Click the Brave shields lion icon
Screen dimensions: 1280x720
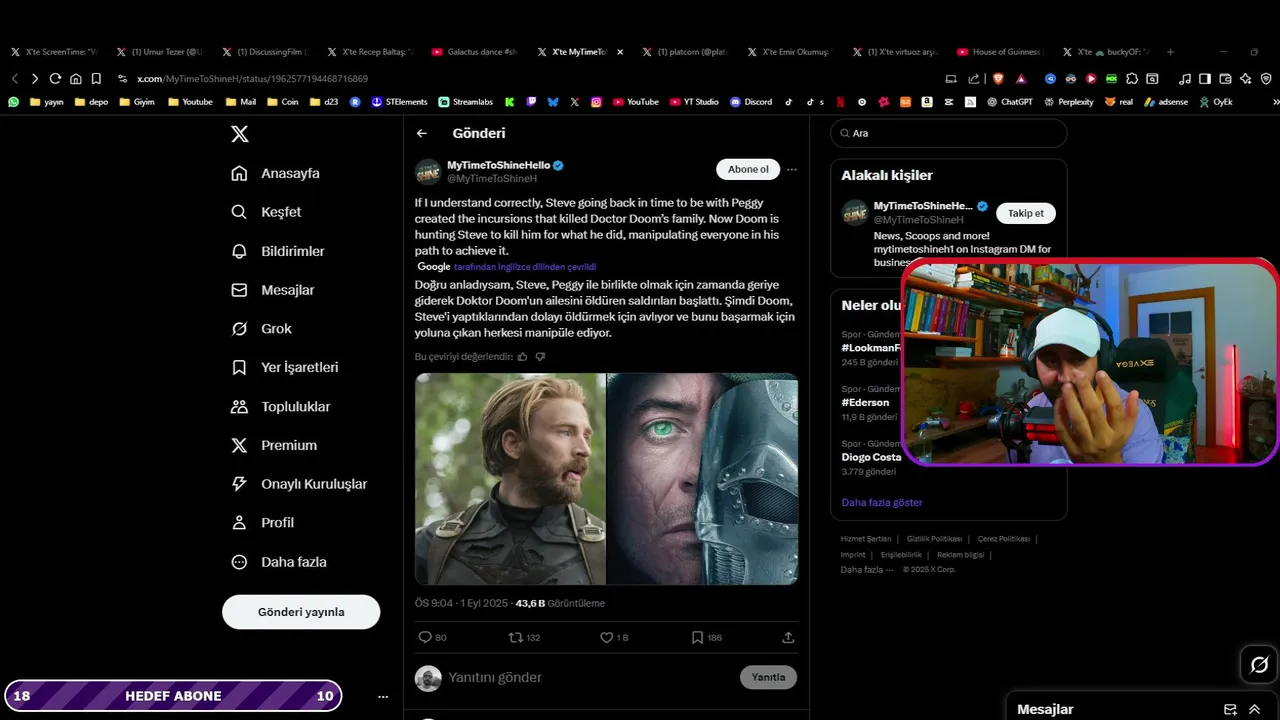(x=997, y=78)
